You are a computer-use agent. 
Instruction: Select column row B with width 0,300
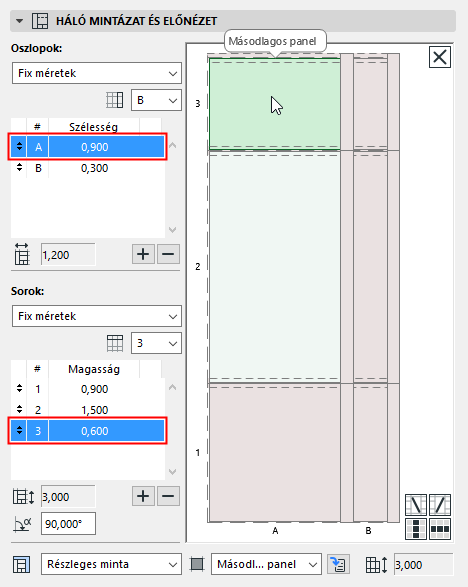click(x=88, y=168)
